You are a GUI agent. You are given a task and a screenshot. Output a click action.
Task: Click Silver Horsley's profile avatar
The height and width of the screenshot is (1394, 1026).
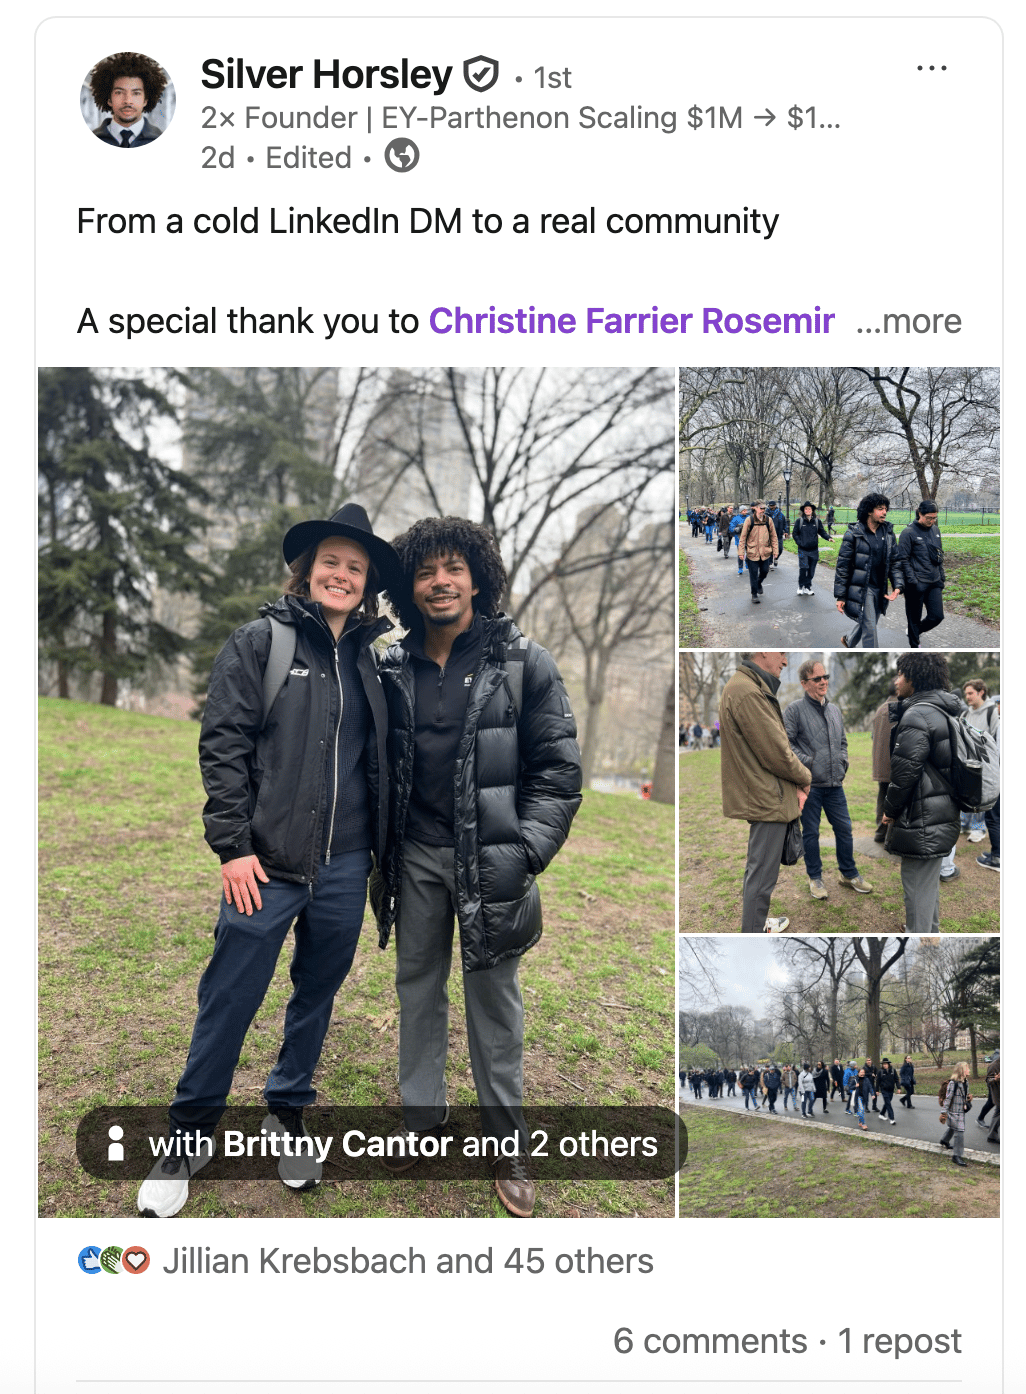[x=128, y=100]
